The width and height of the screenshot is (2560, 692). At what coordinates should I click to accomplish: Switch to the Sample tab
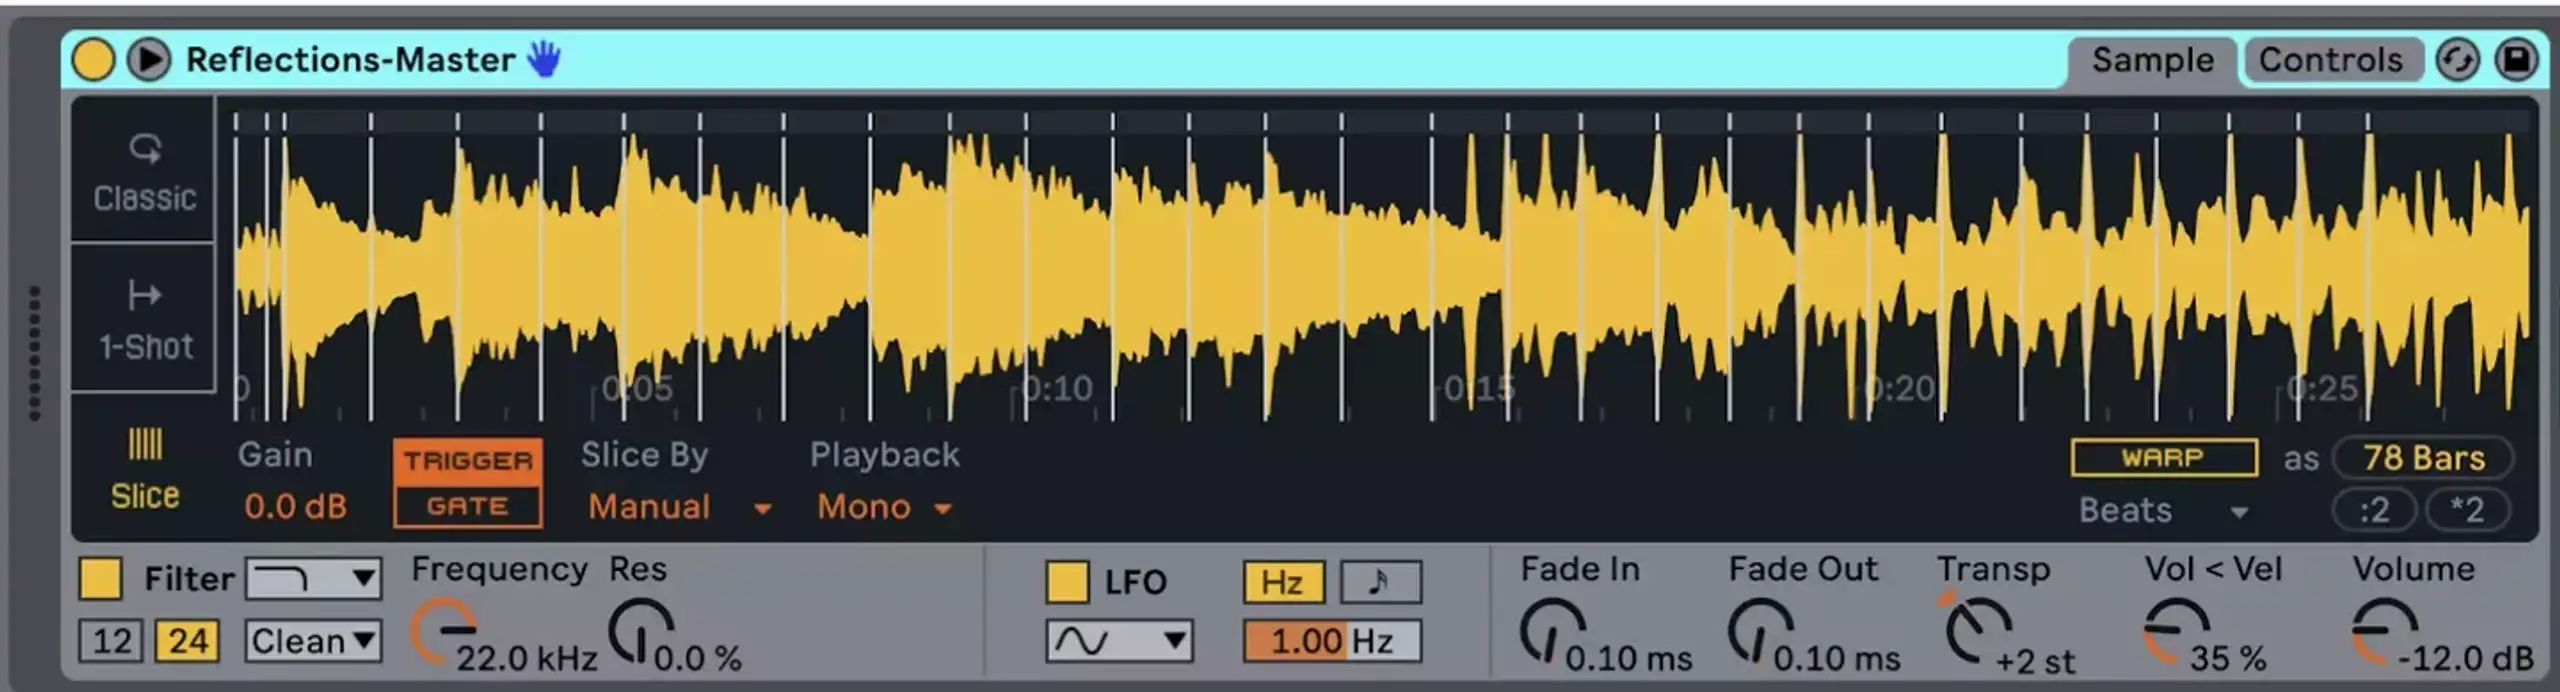point(2152,60)
